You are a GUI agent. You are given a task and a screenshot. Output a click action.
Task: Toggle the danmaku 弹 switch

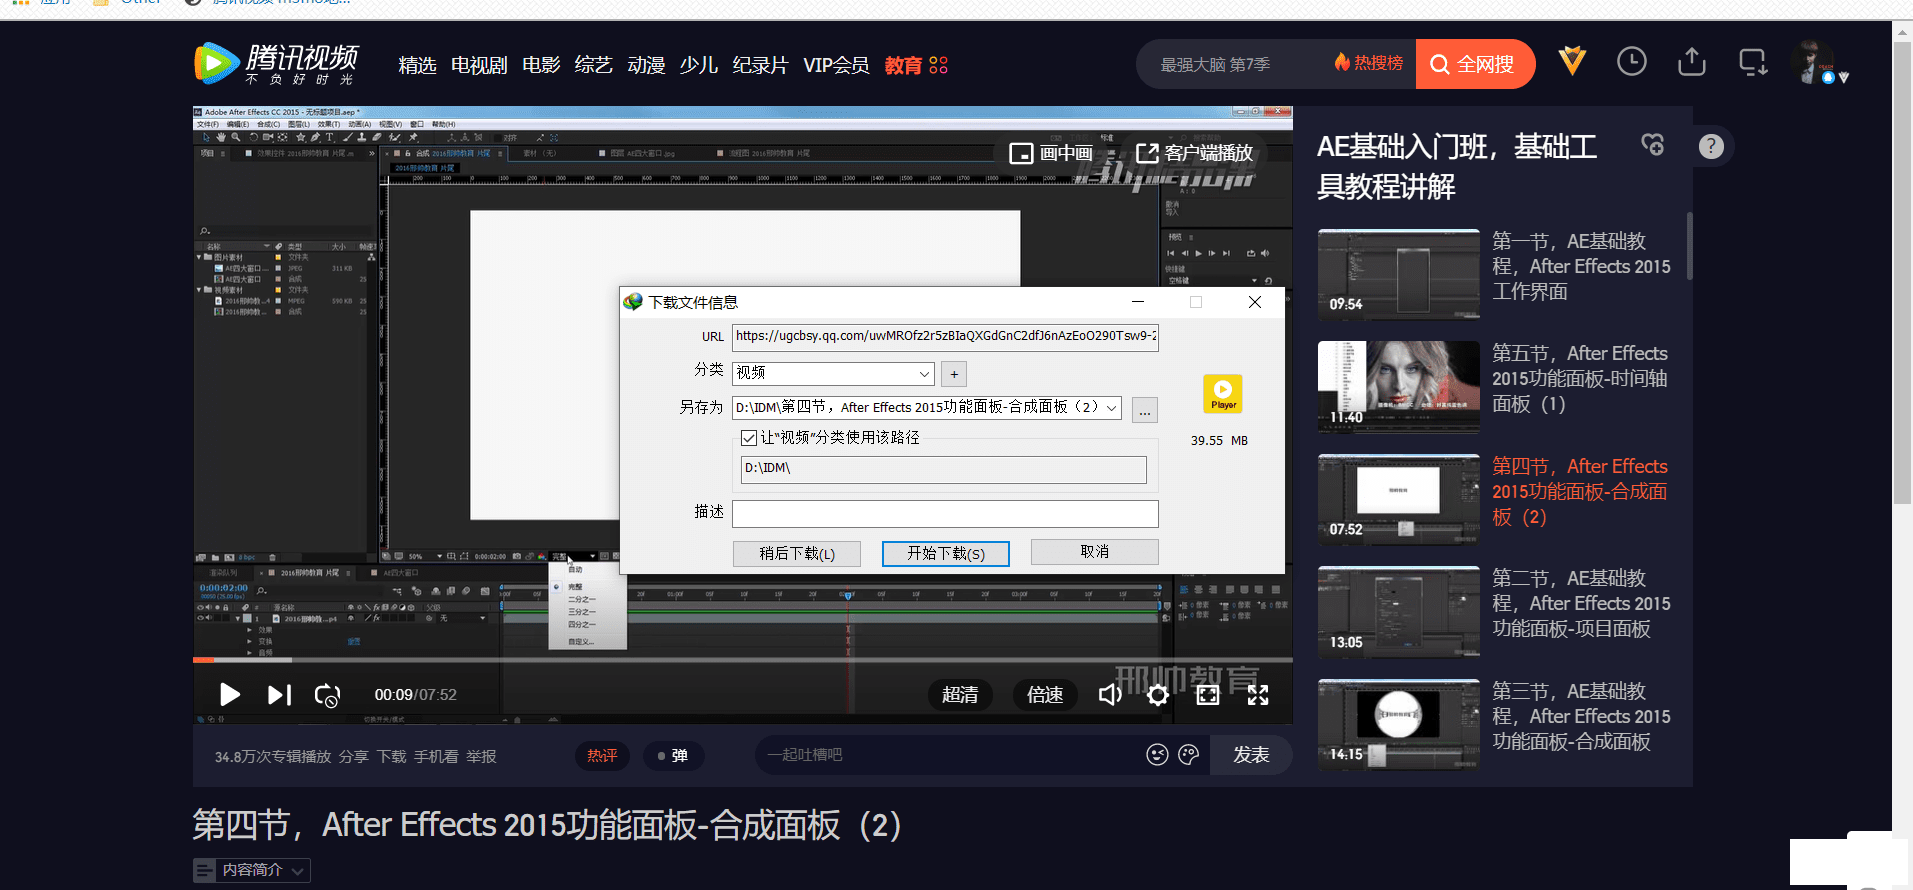tap(673, 756)
